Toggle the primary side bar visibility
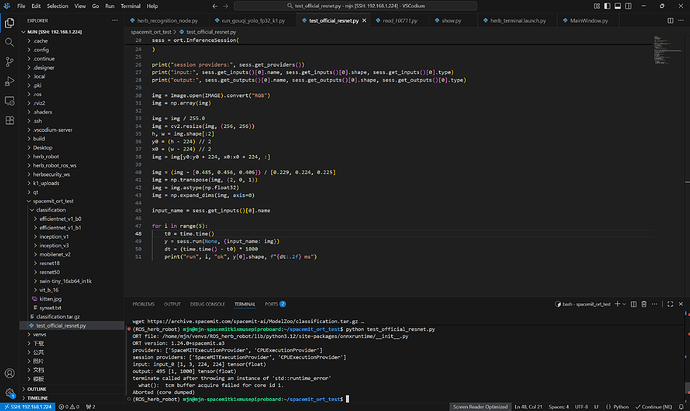This screenshot has width=690, height=411. point(607,6)
